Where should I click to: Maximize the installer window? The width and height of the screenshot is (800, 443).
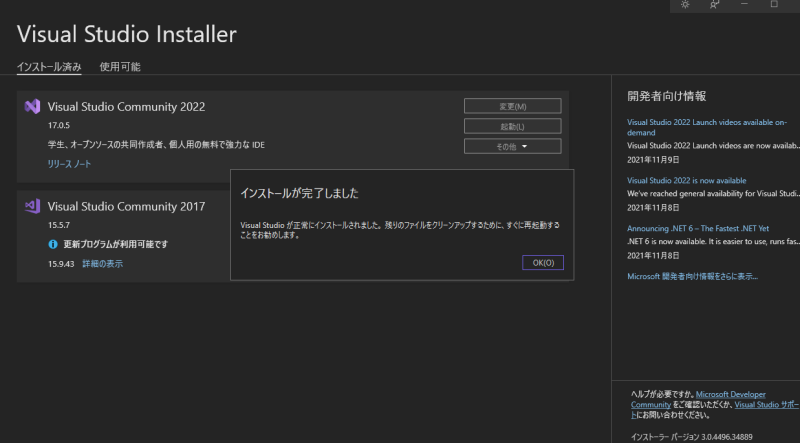[x=774, y=5]
